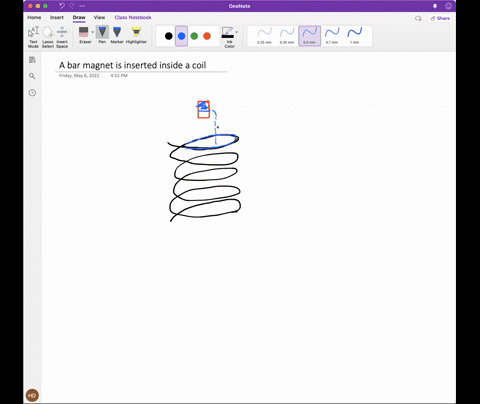
Task: Choose the 1 mm pen thickness
Action: (355, 36)
